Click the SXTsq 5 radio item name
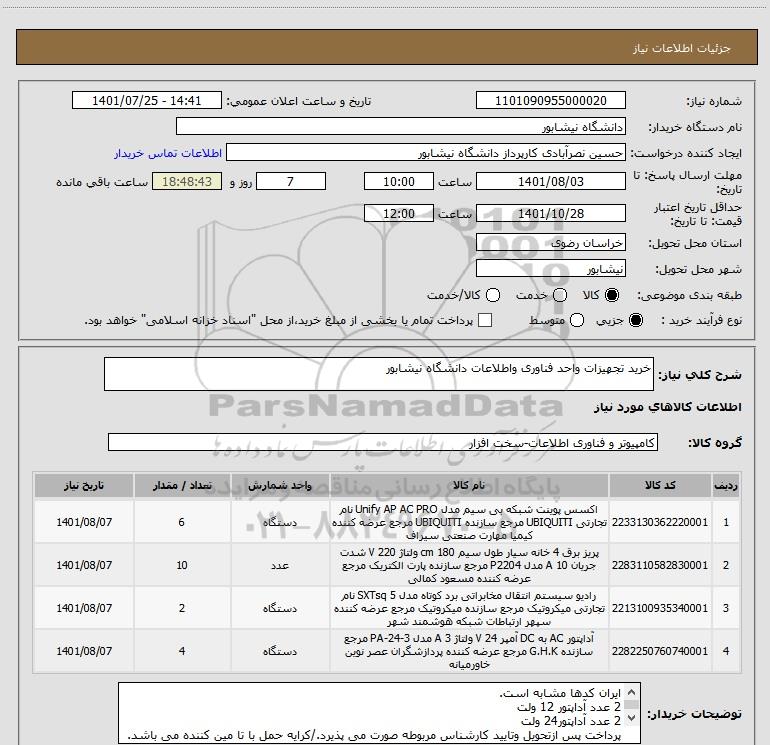 point(469,608)
